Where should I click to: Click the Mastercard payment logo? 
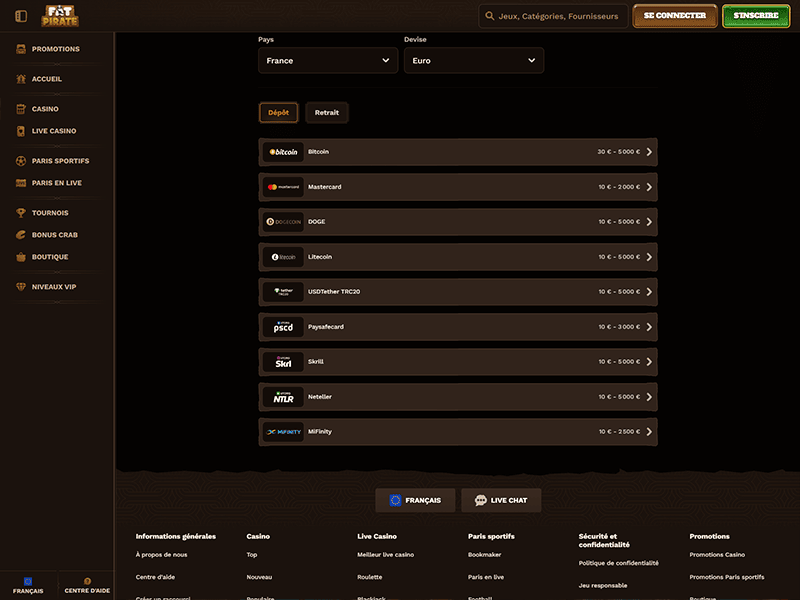pyautogui.click(x=283, y=187)
